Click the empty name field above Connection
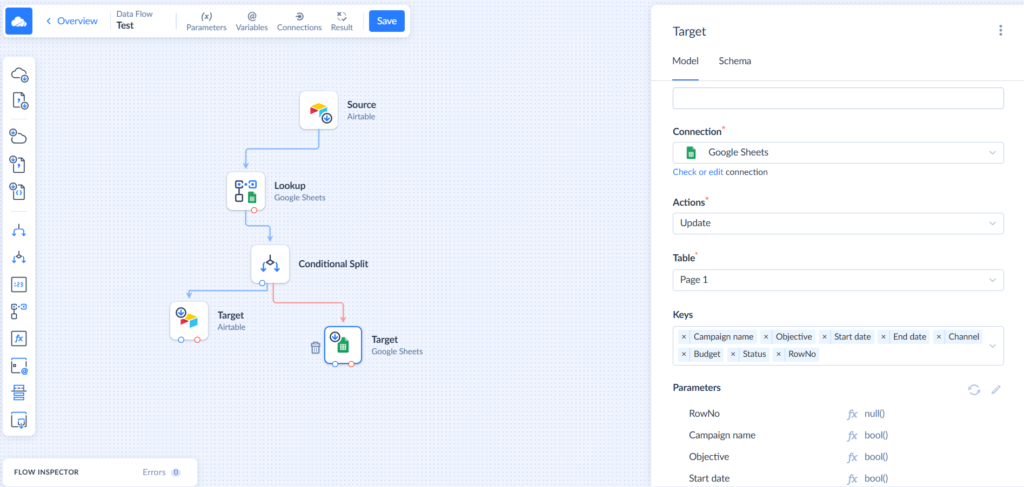 point(838,98)
